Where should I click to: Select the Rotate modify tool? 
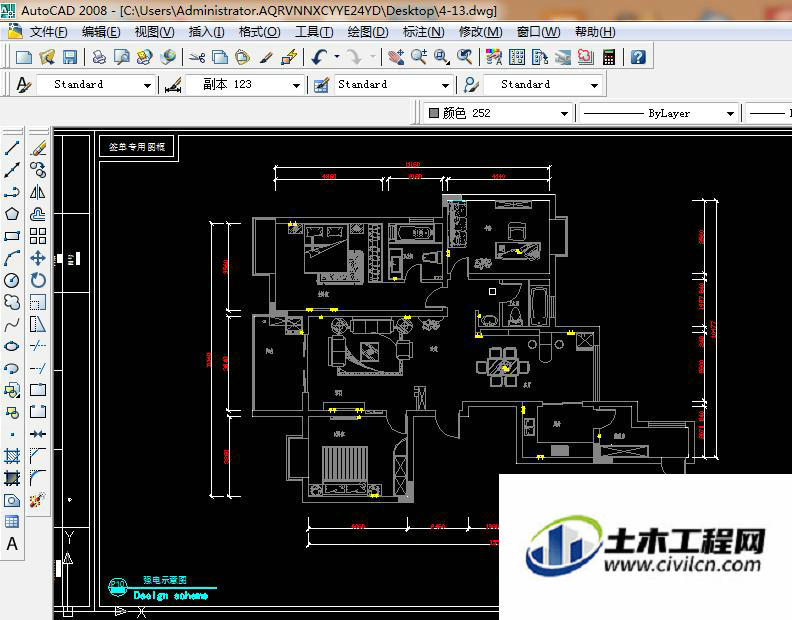[x=38, y=280]
